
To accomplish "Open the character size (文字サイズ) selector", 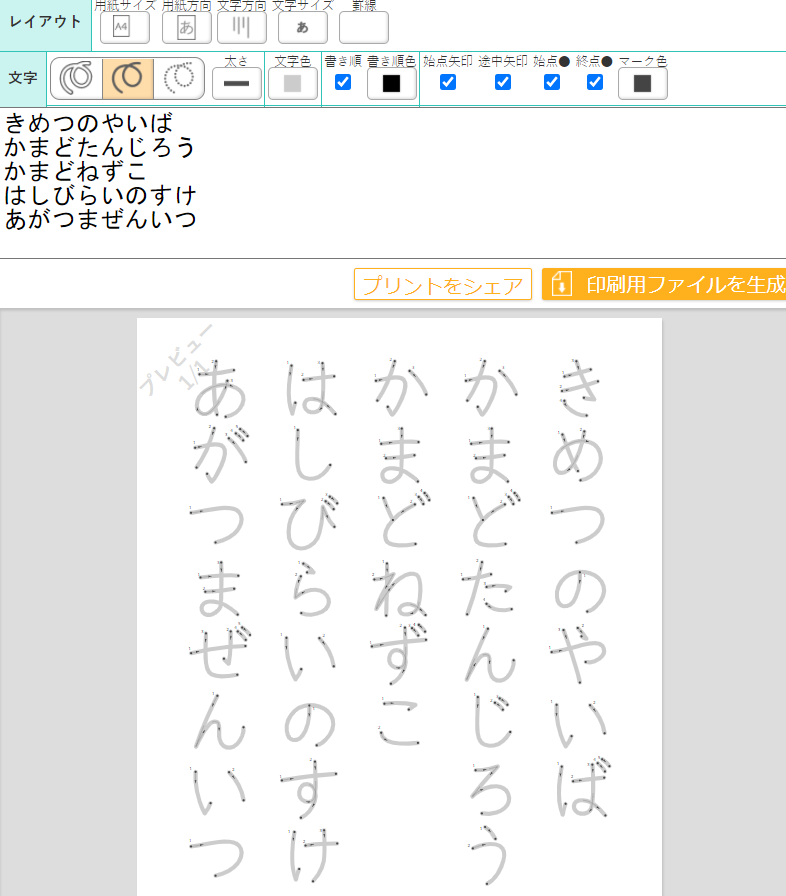I will [302, 27].
